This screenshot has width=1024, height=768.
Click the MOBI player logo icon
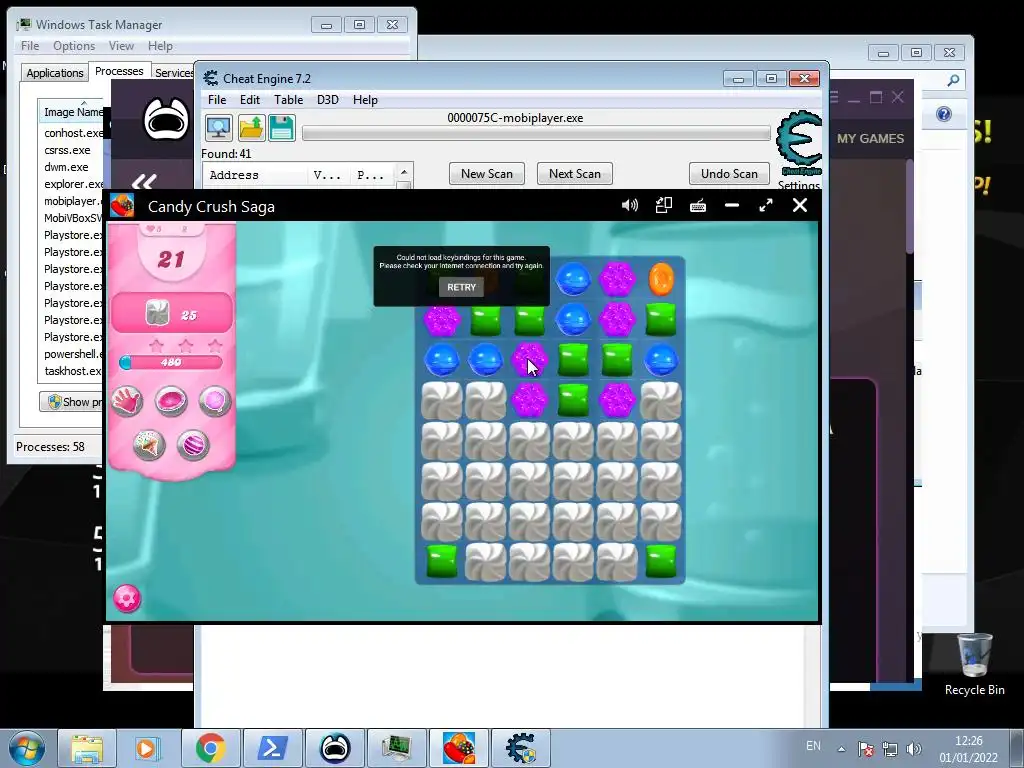pos(166,119)
